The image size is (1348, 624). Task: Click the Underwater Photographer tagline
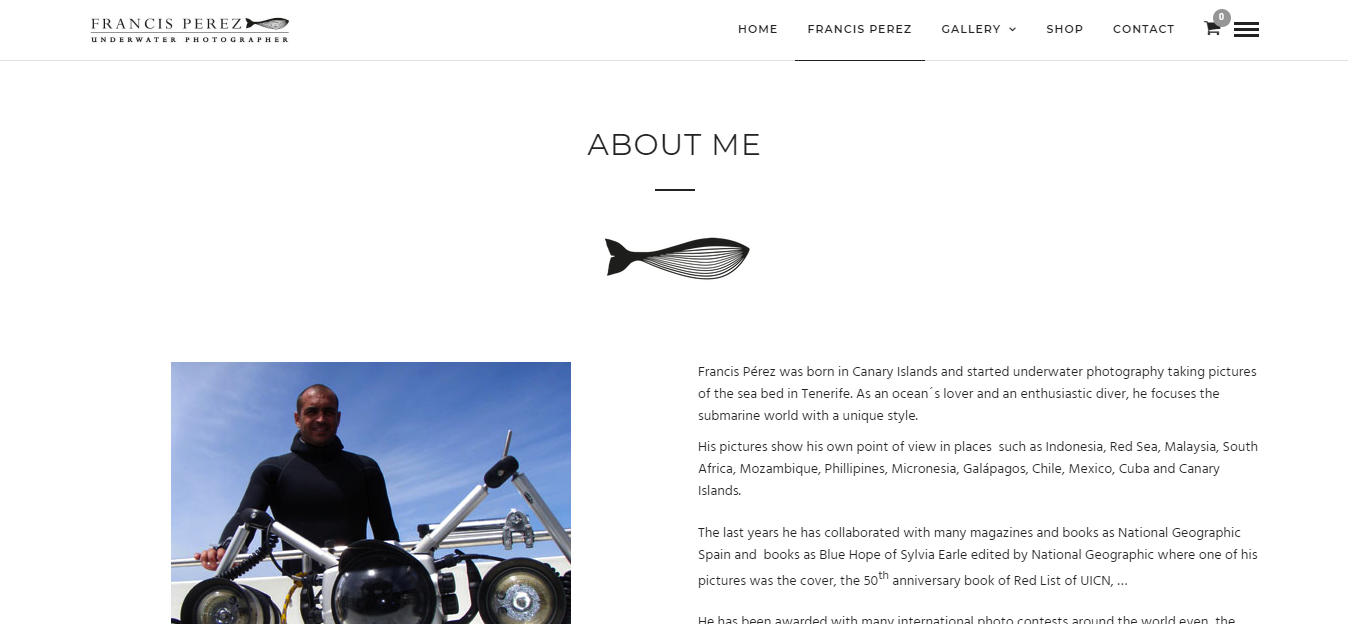tap(190, 39)
